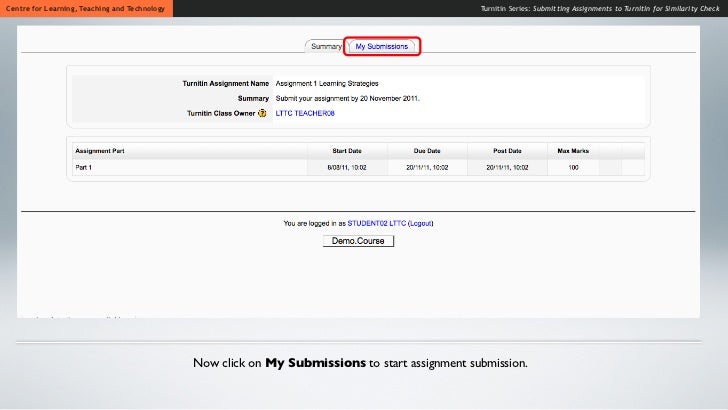Select the start date 8/08/11, 10:02
The width and height of the screenshot is (728, 410).
[x=347, y=168]
